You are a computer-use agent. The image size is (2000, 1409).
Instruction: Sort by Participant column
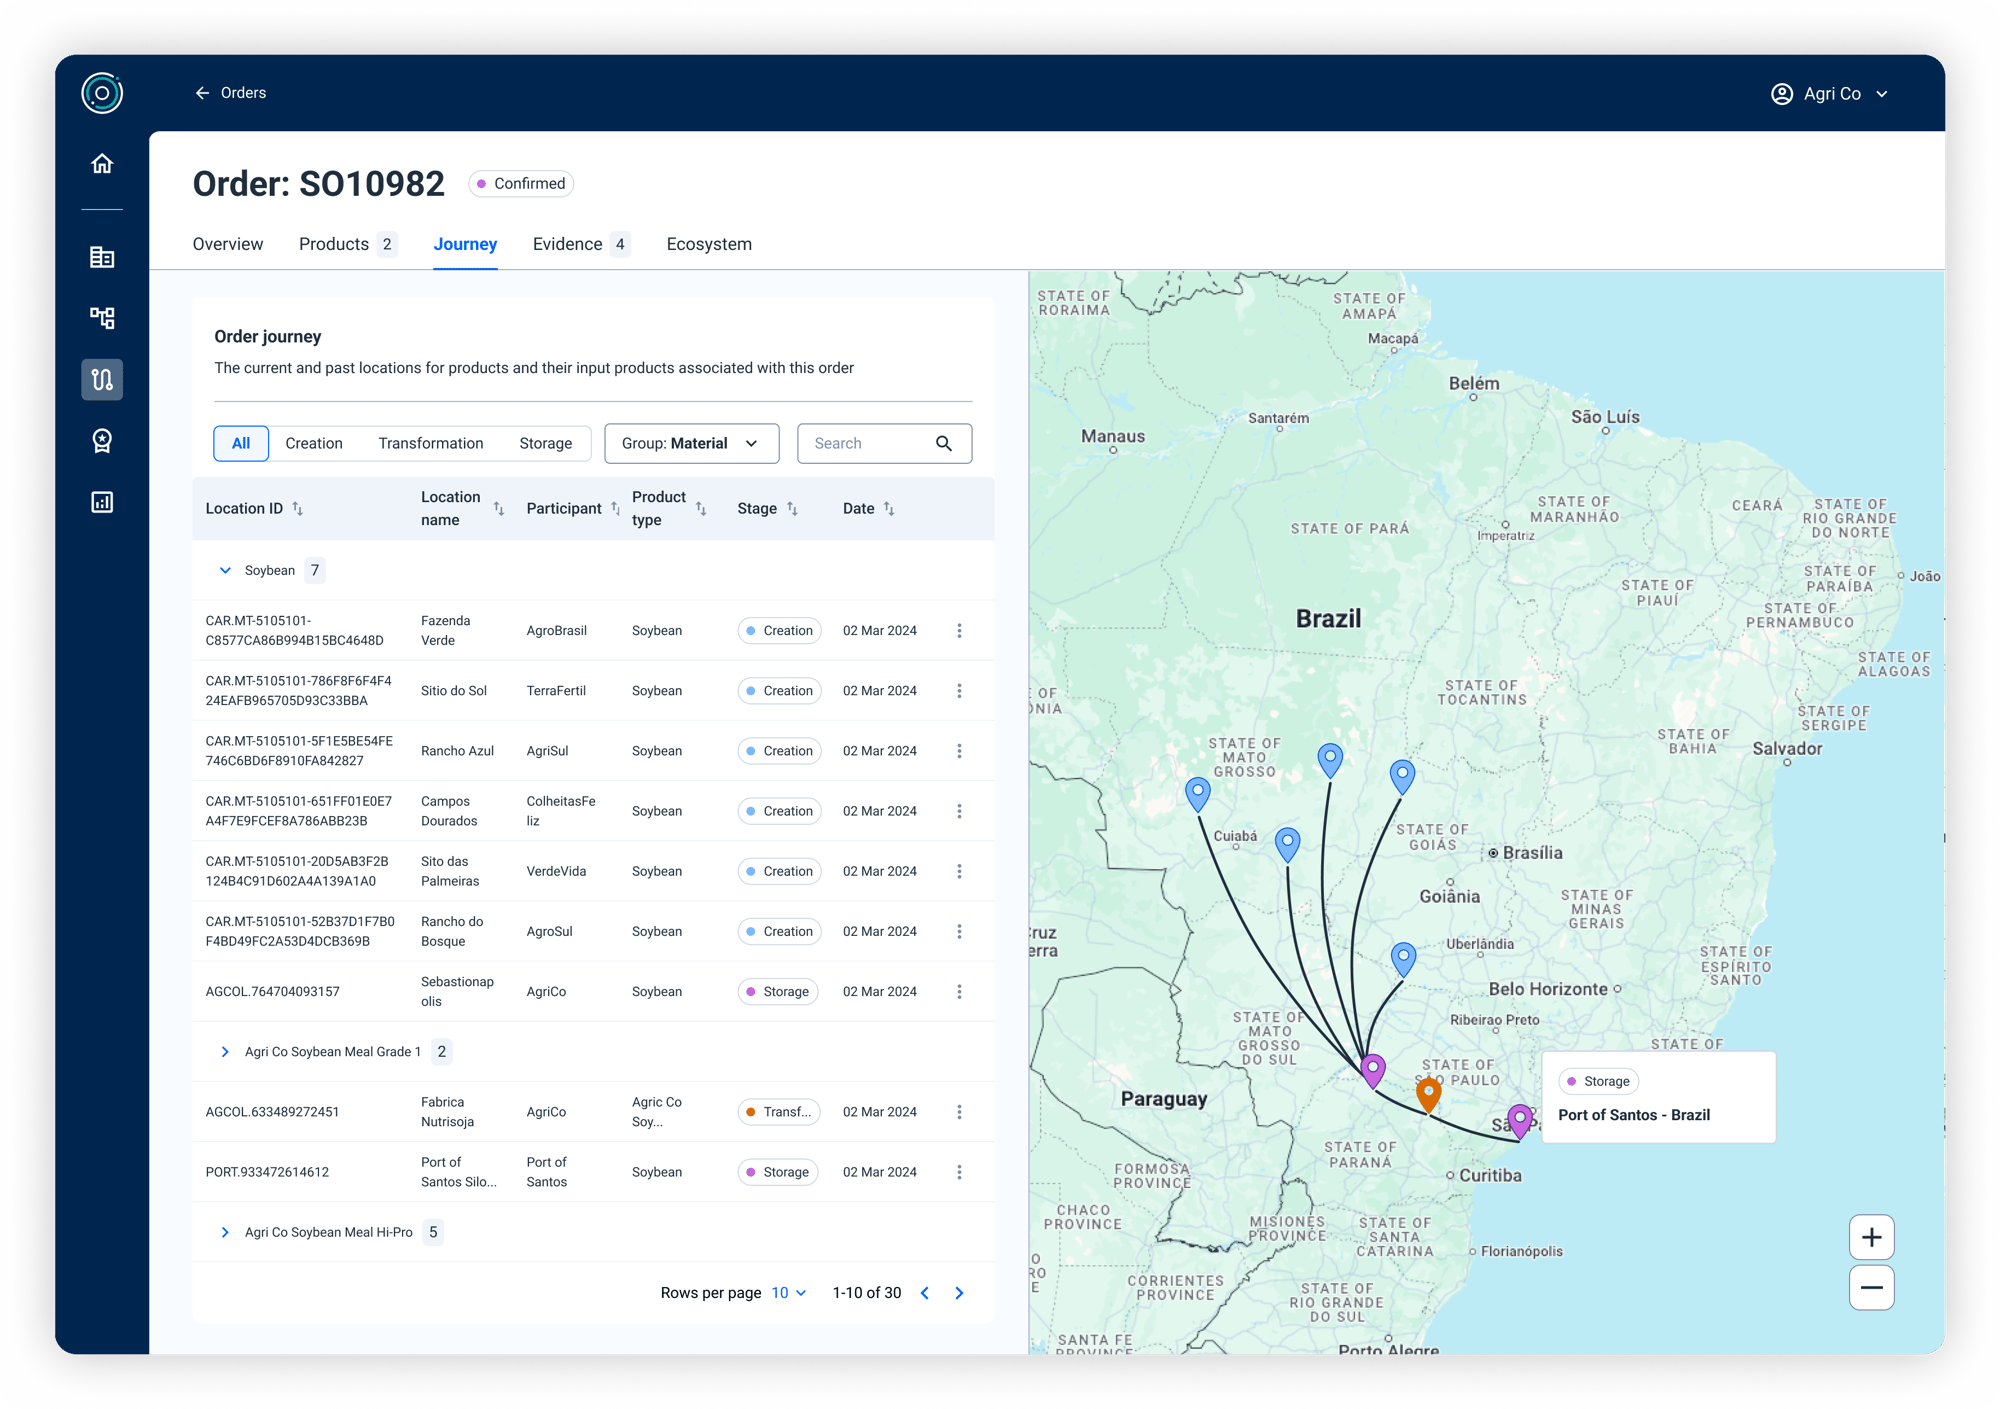point(615,509)
